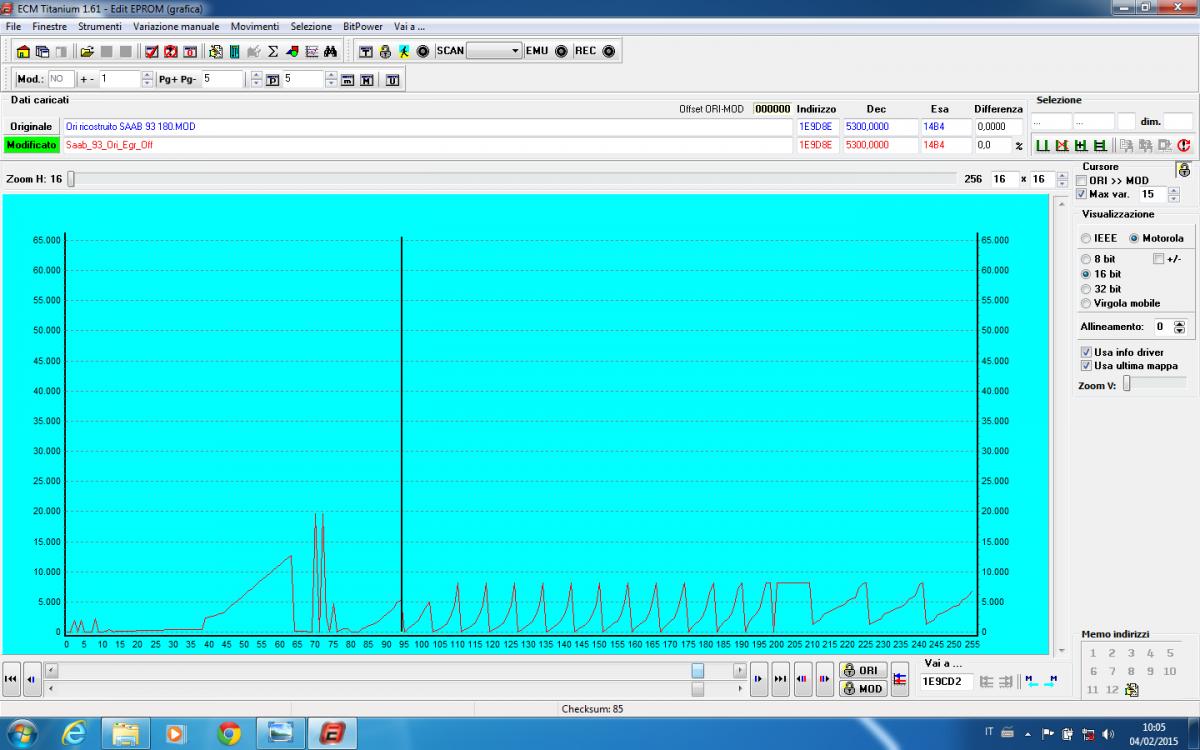Click the open folder toolbar icon
Viewport: 1200px width, 750px height.
coord(87,51)
